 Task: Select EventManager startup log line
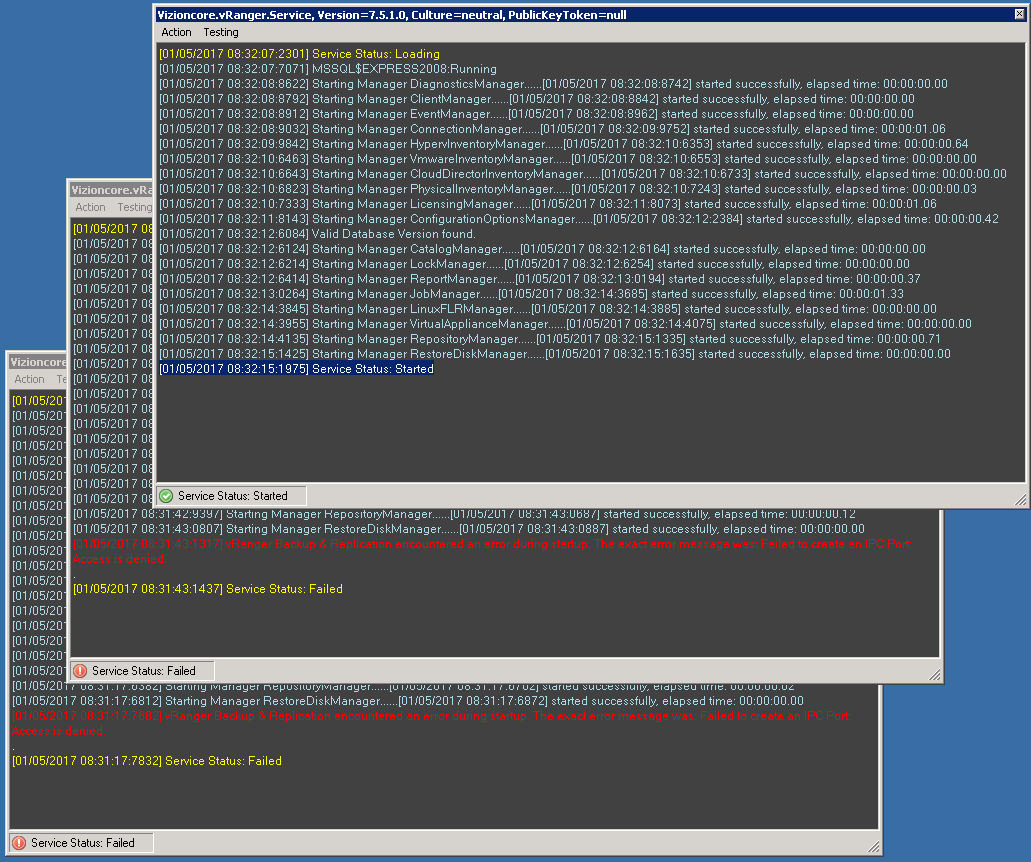tap(536, 114)
